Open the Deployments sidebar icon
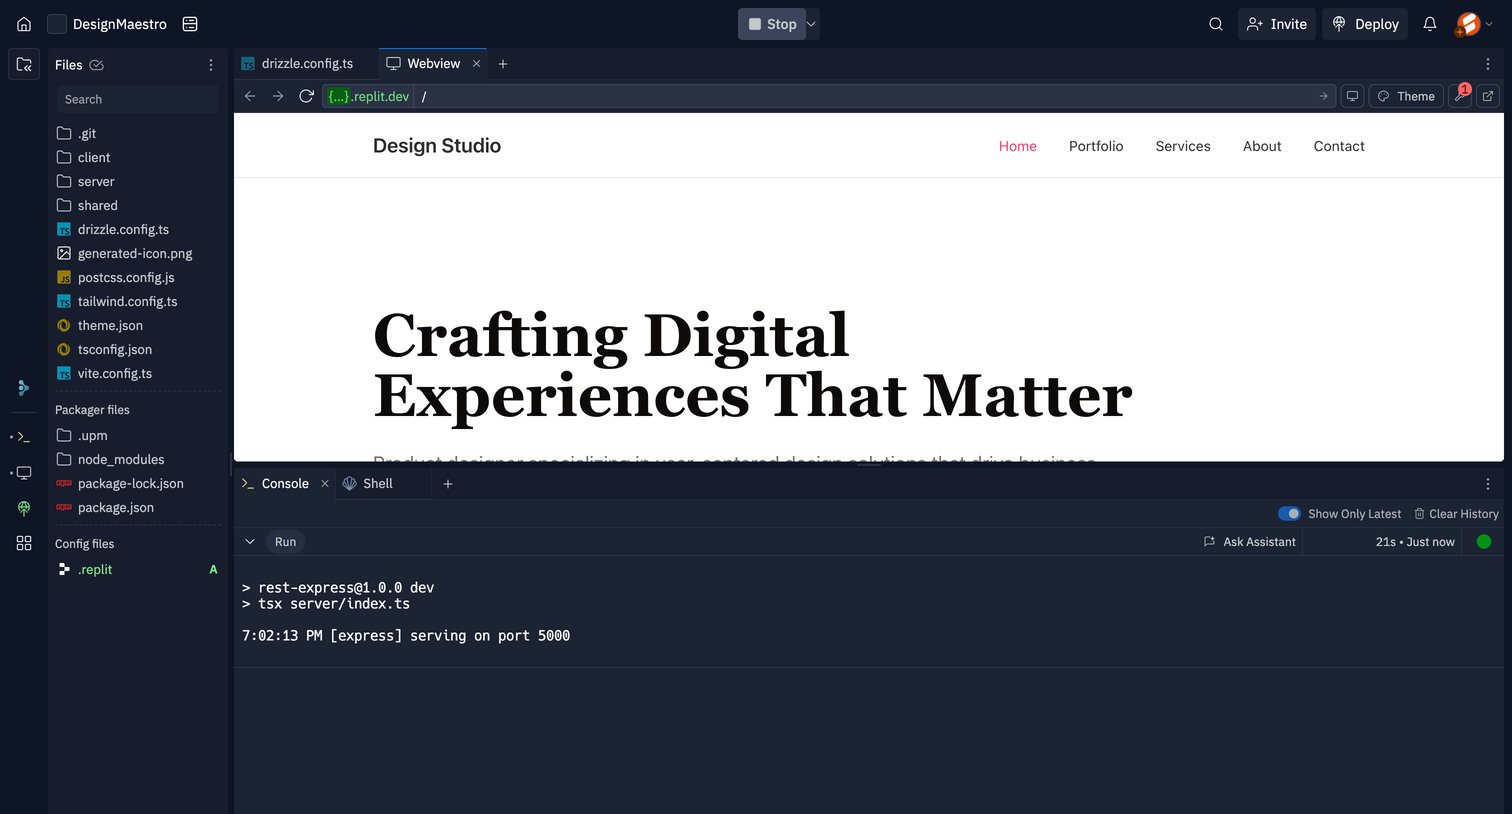Viewport: 1512px width, 814px height. pyautogui.click(x=24, y=508)
